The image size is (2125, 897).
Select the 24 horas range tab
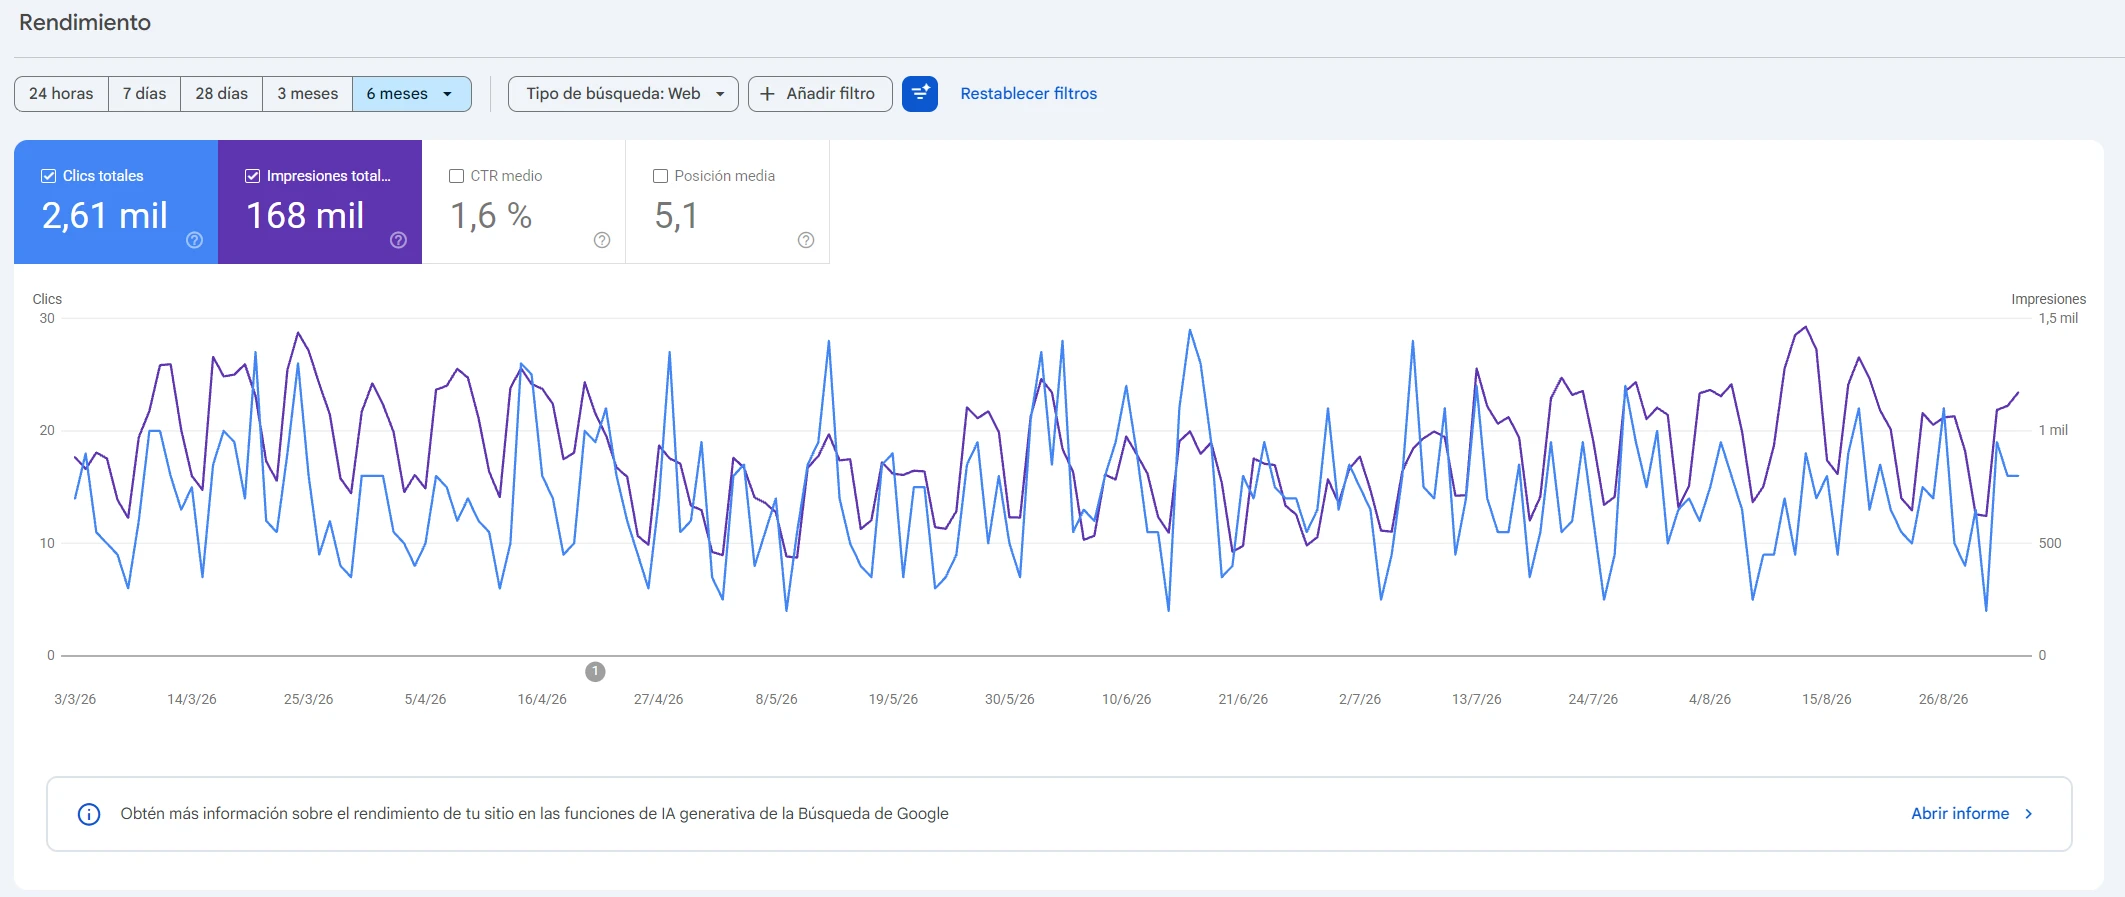(x=61, y=94)
